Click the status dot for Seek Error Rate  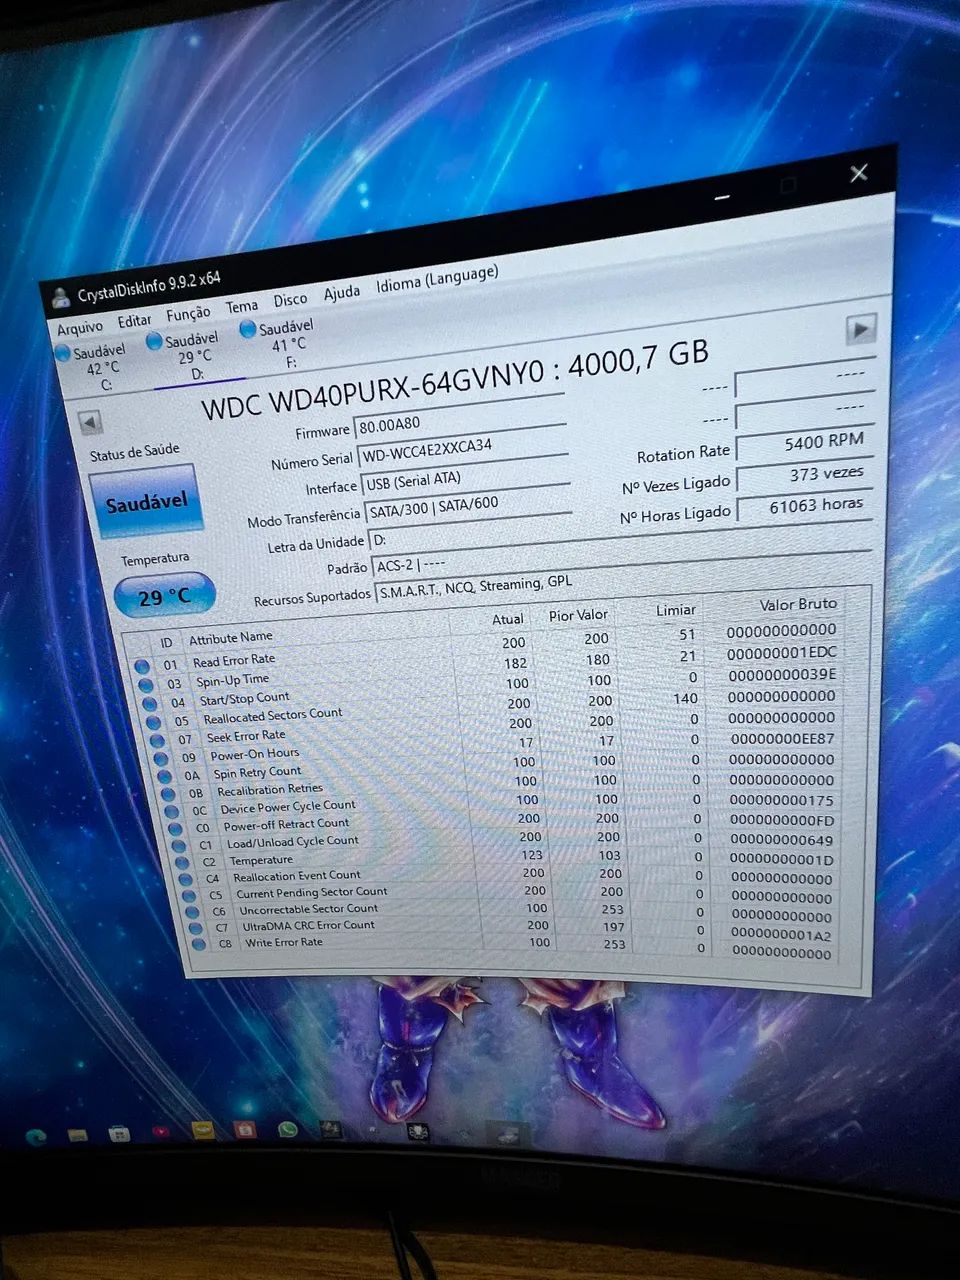(158, 741)
